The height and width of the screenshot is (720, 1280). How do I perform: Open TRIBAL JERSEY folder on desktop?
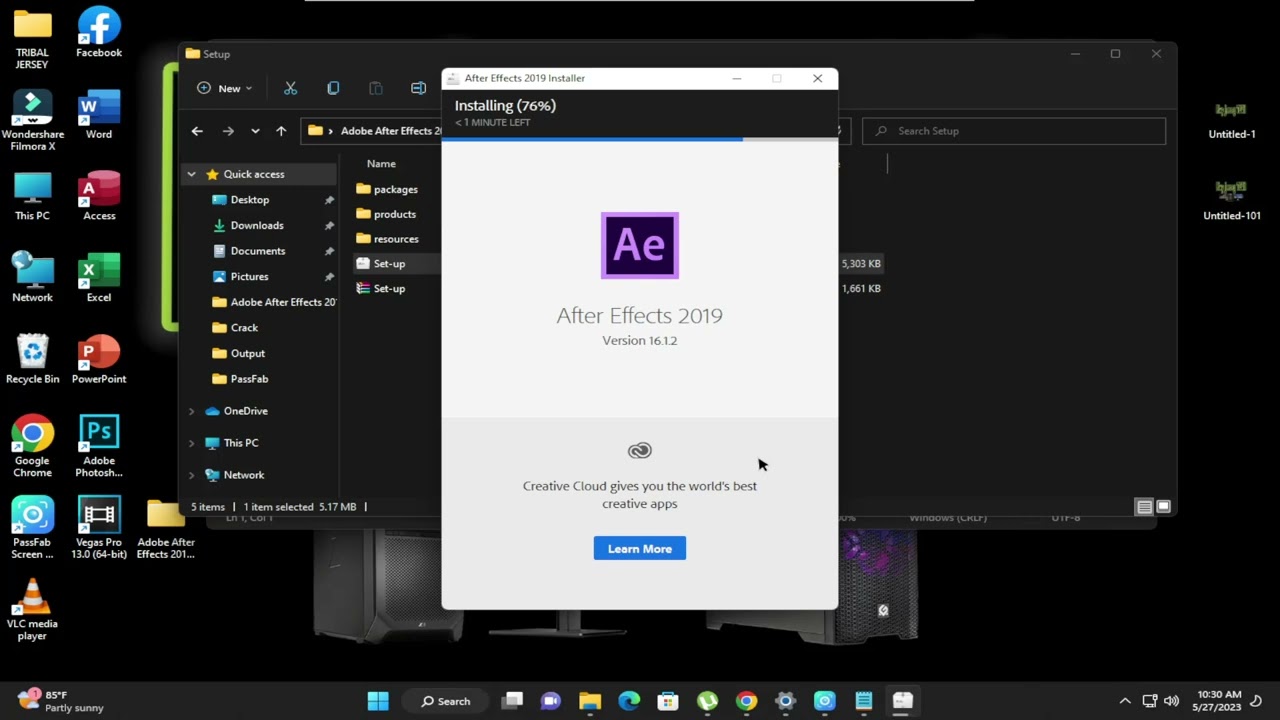click(x=32, y=40)
